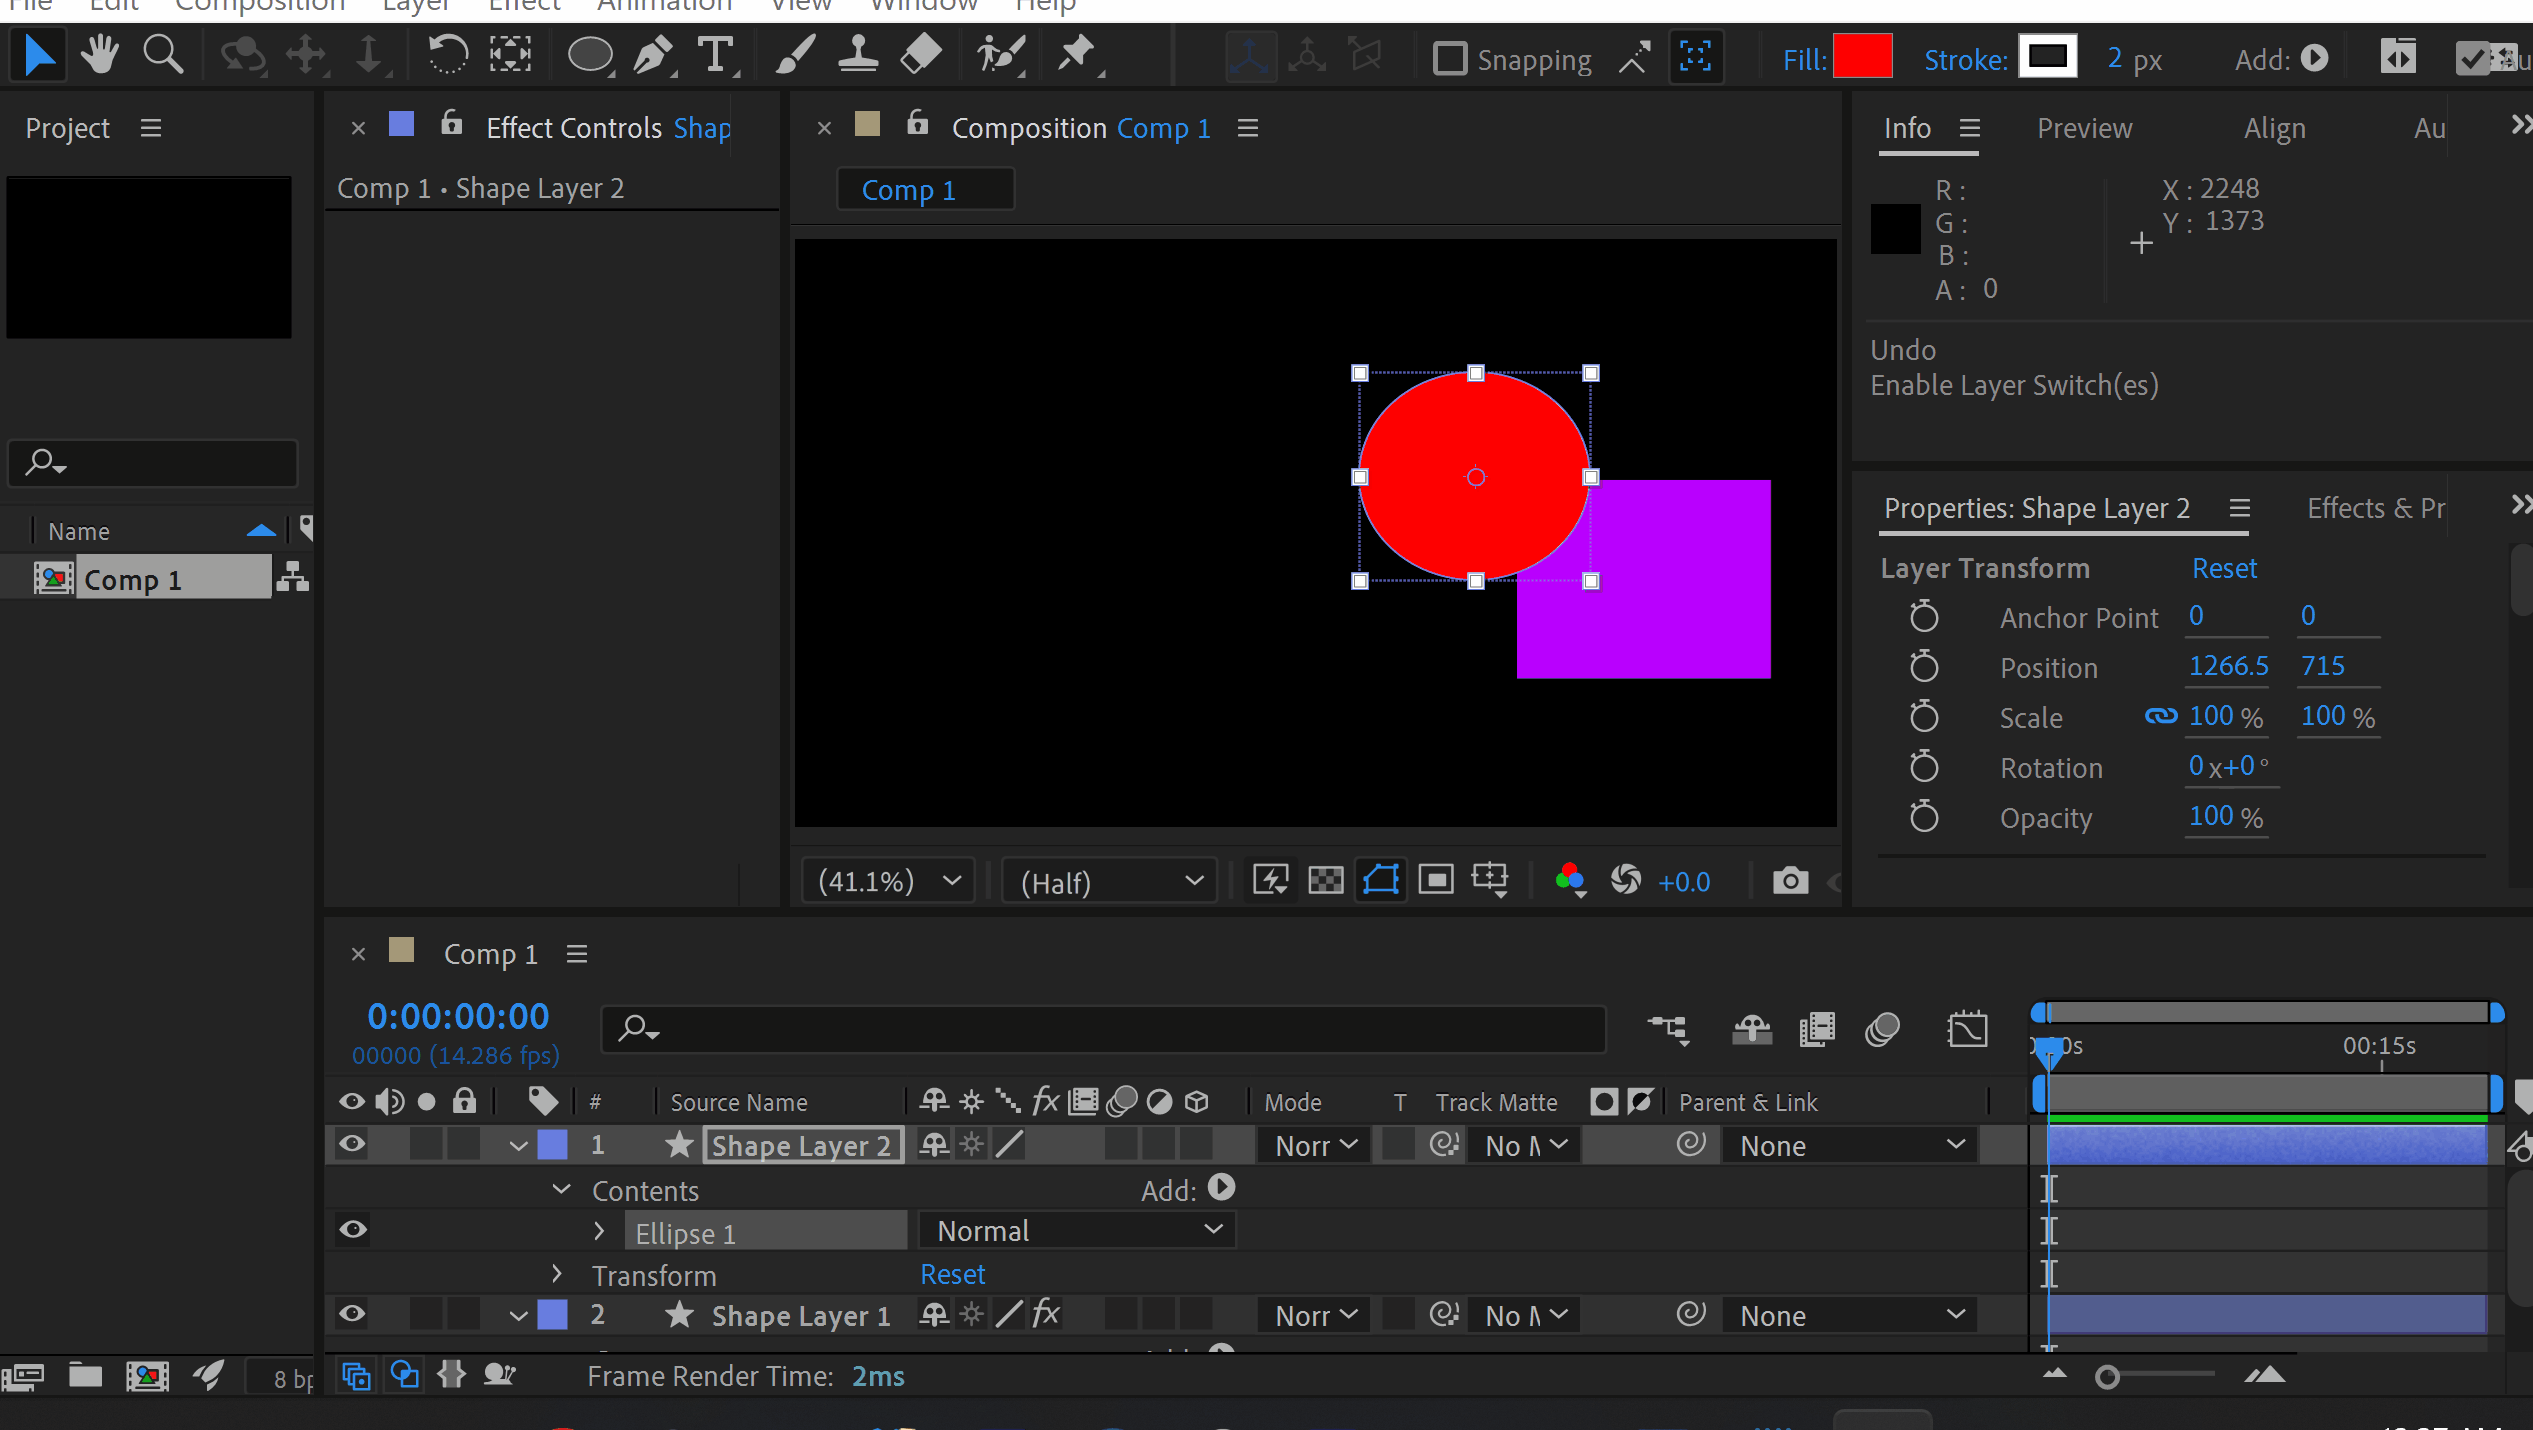
Task: Click Reset next to Layer Transform
Action: pyautogui.click(x=2224, y=568)
